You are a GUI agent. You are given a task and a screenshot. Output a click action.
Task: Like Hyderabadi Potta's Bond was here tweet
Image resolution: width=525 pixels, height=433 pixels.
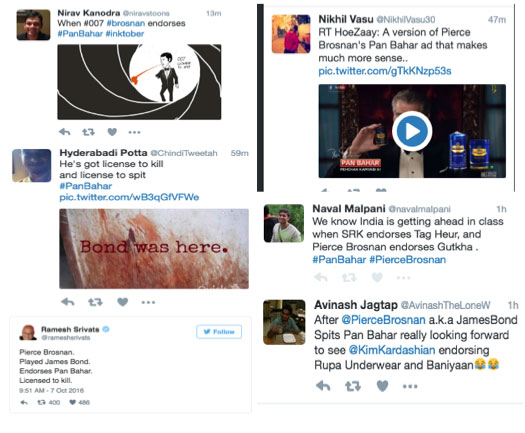[123, 302]
